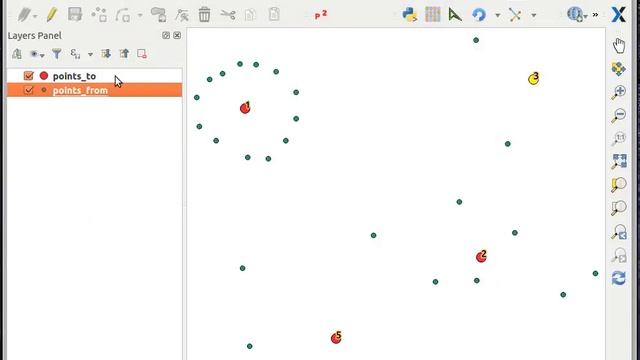Click red point labeled 2 on map

tap(481, 257)
